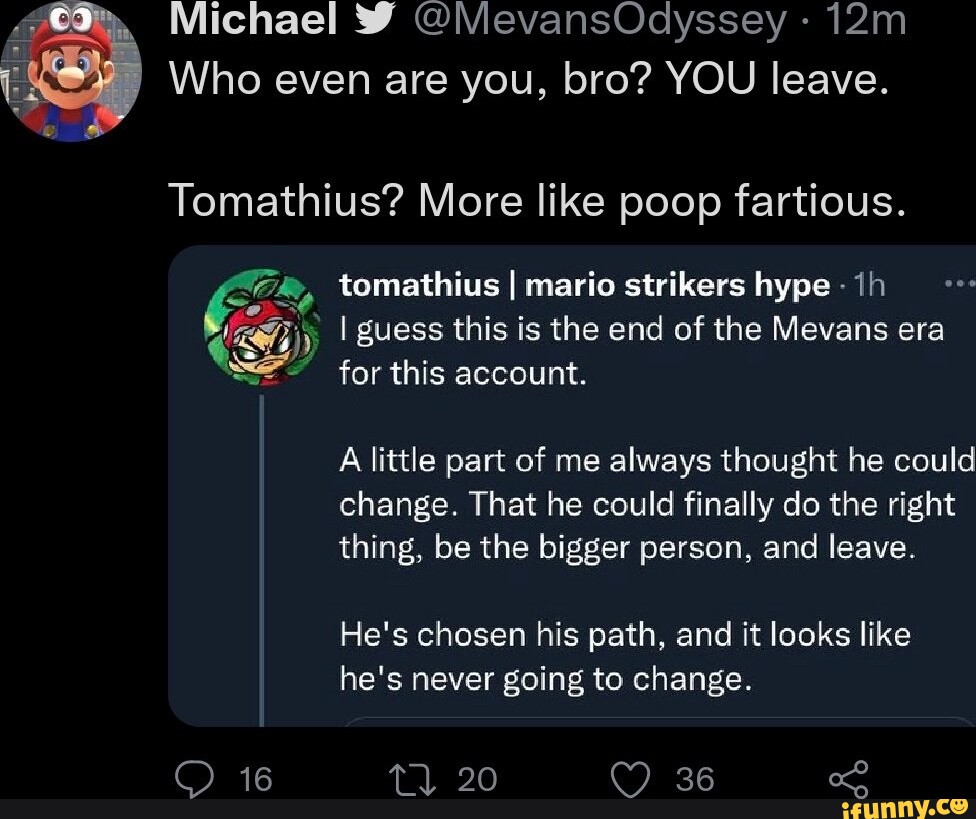
Task: Select the tweet text 'Who even are you, bro?'
Action: point(400,78)
